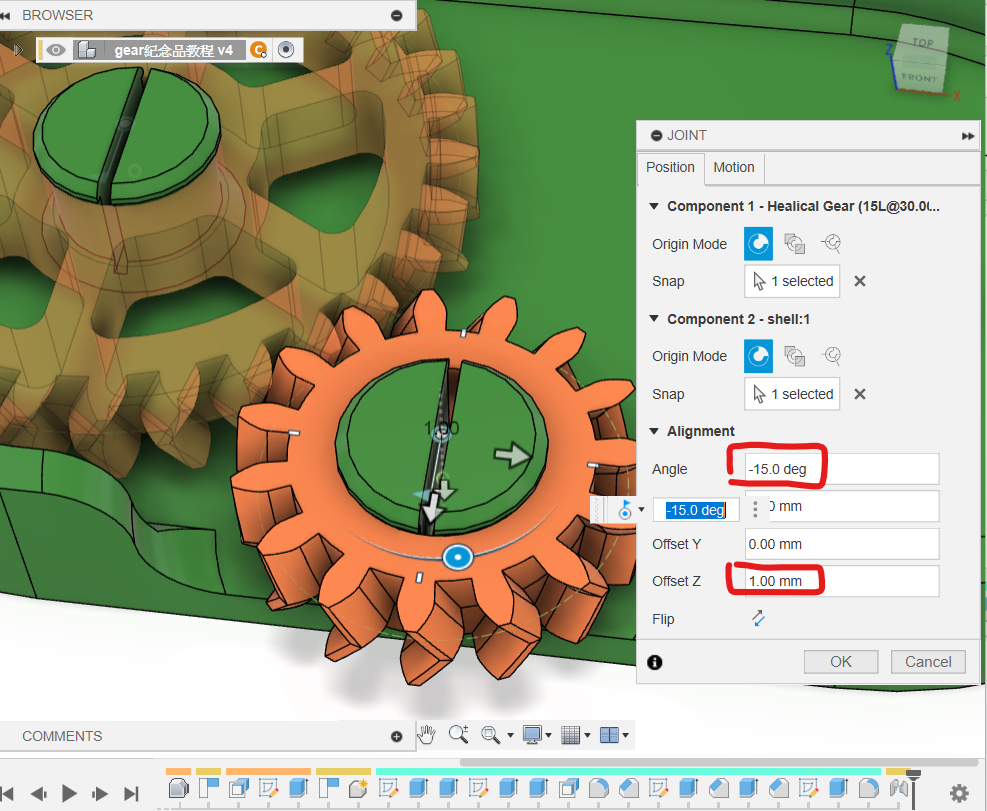The image size is (987, 811).
Task: Clear the Component 2 snap selection
Action: [860, 394]
